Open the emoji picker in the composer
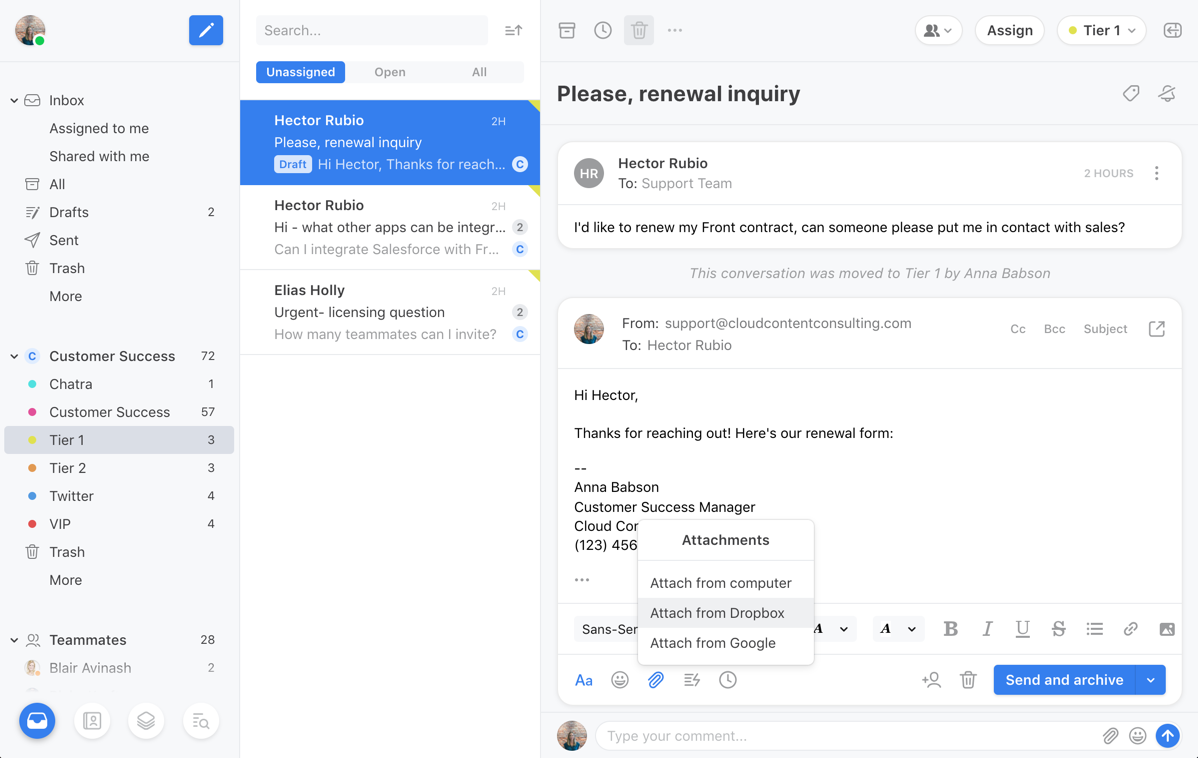The image size is (1198, 758). 620,680
